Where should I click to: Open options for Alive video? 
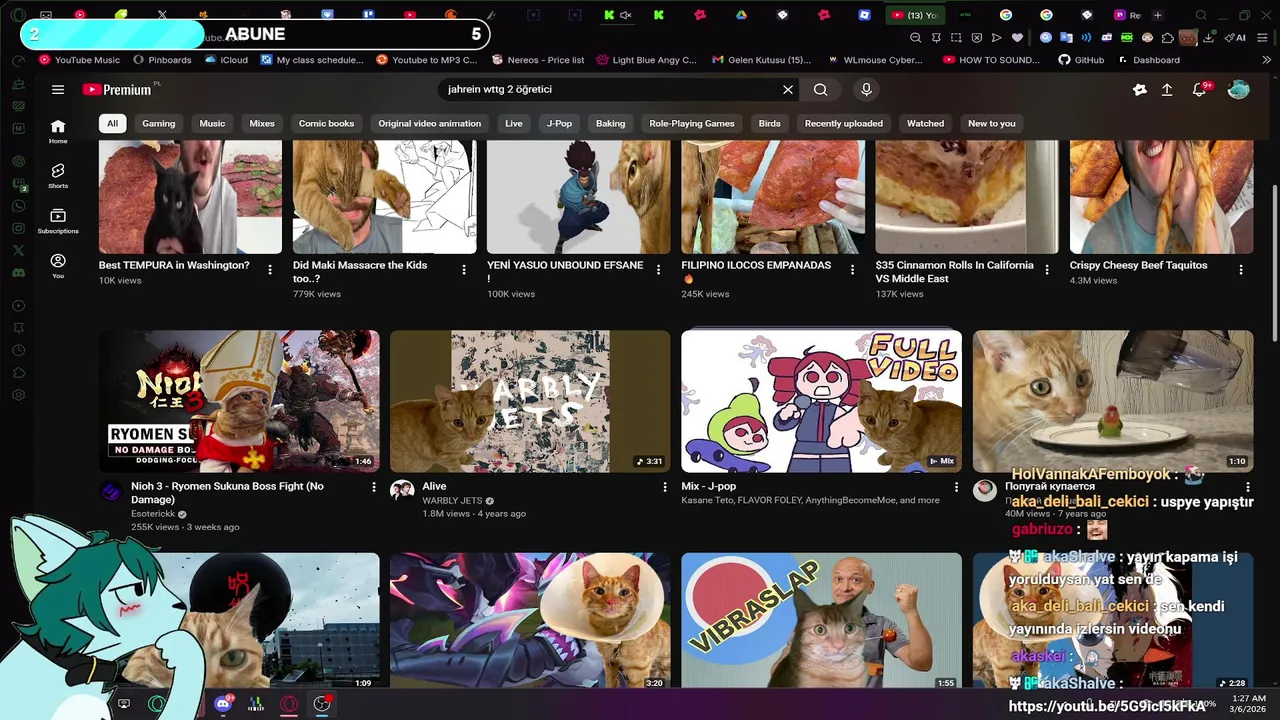(x=665, y=487)
